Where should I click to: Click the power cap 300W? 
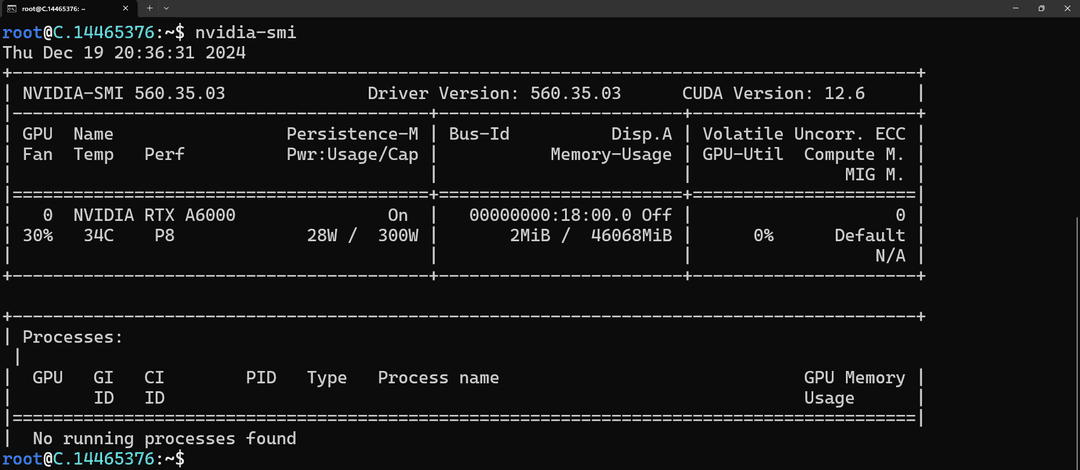point(397,236)
